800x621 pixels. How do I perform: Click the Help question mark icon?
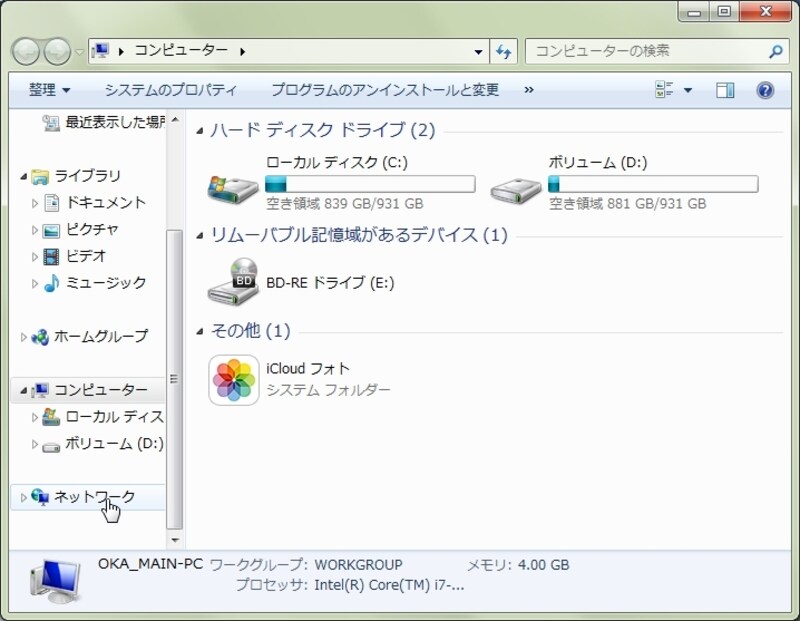tap(765, 90)
